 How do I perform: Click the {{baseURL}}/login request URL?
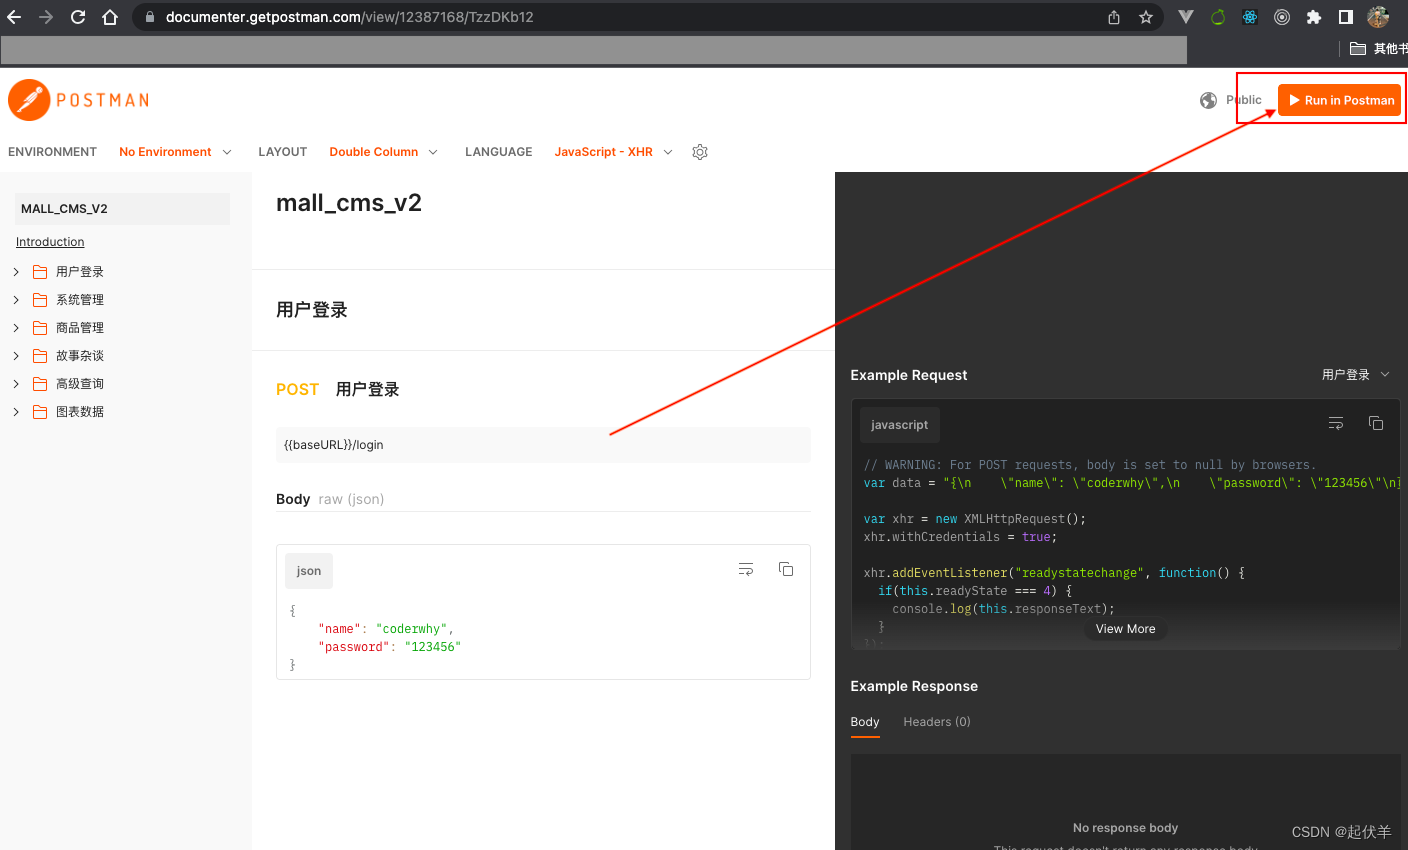point(543,445)
